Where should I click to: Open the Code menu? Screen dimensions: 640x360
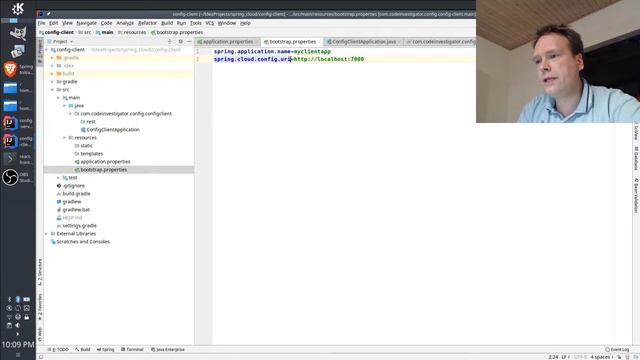point(107,23)
